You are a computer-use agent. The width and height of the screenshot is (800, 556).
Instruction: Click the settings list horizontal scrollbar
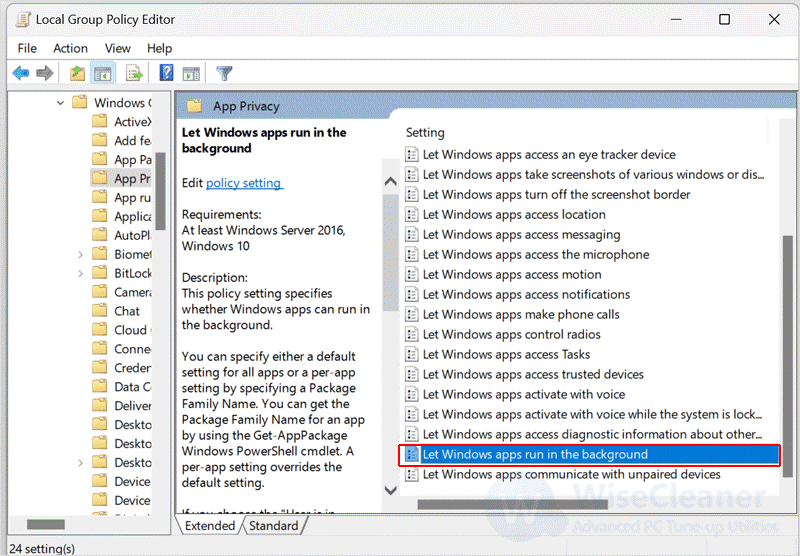pyautogui.click(x=513, y=504)
